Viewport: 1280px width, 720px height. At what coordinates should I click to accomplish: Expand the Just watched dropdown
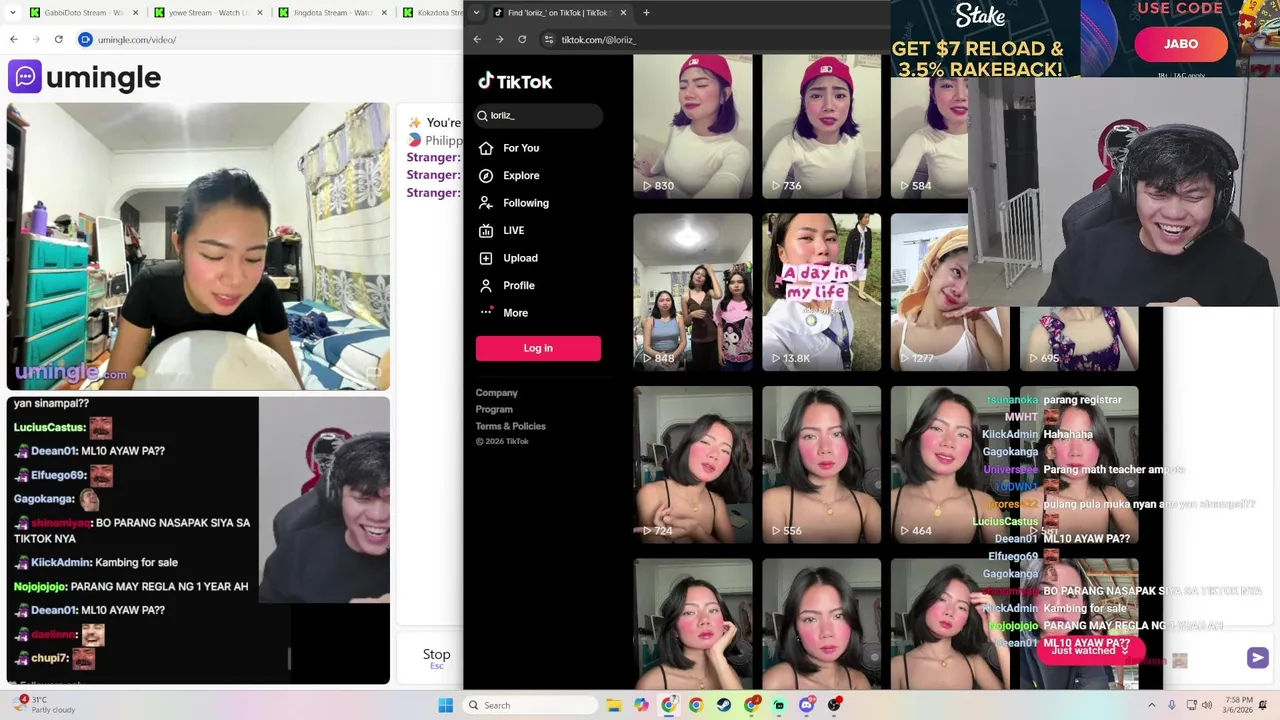(1090, 650)
